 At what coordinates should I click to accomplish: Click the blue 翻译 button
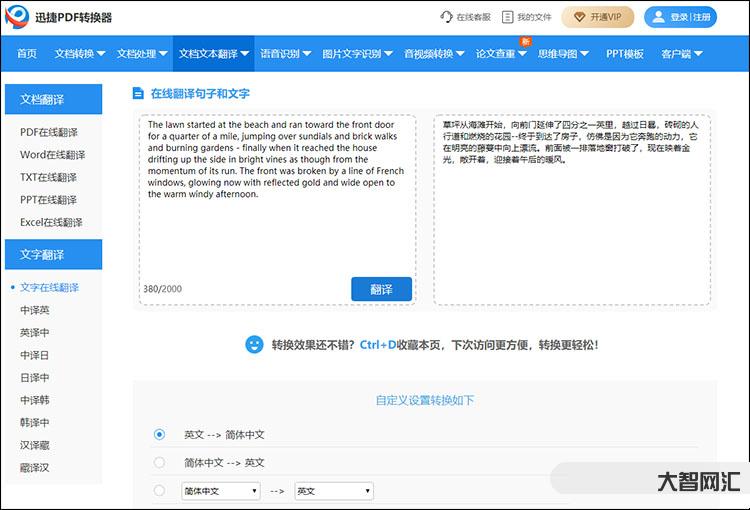pyautogui.click(x=381, y=289)
